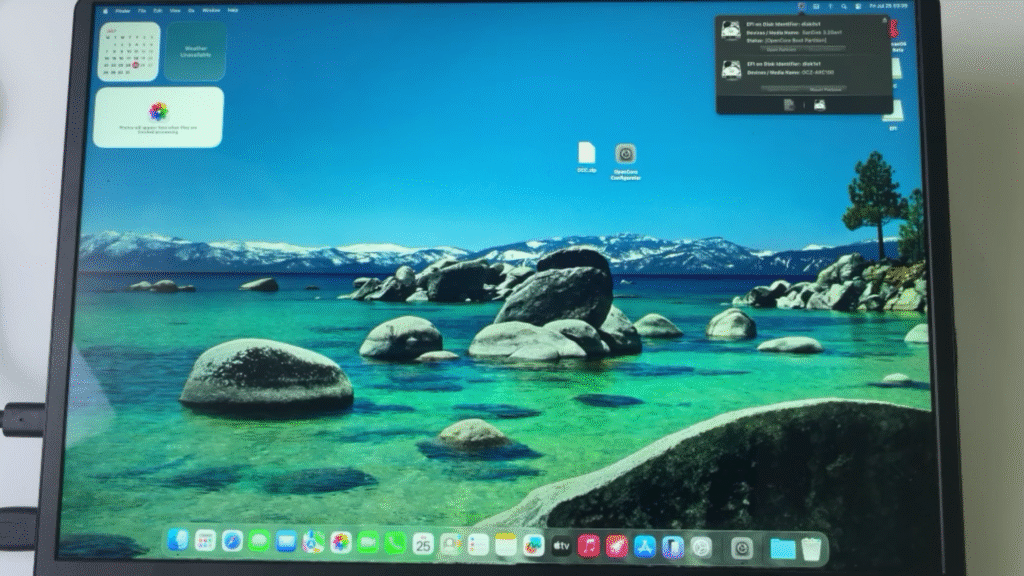The height and width of the screenshot is (576, 1024).
Task: Open the Trash in the Dock
Action: pyautogui.click(x=812, y=548)
